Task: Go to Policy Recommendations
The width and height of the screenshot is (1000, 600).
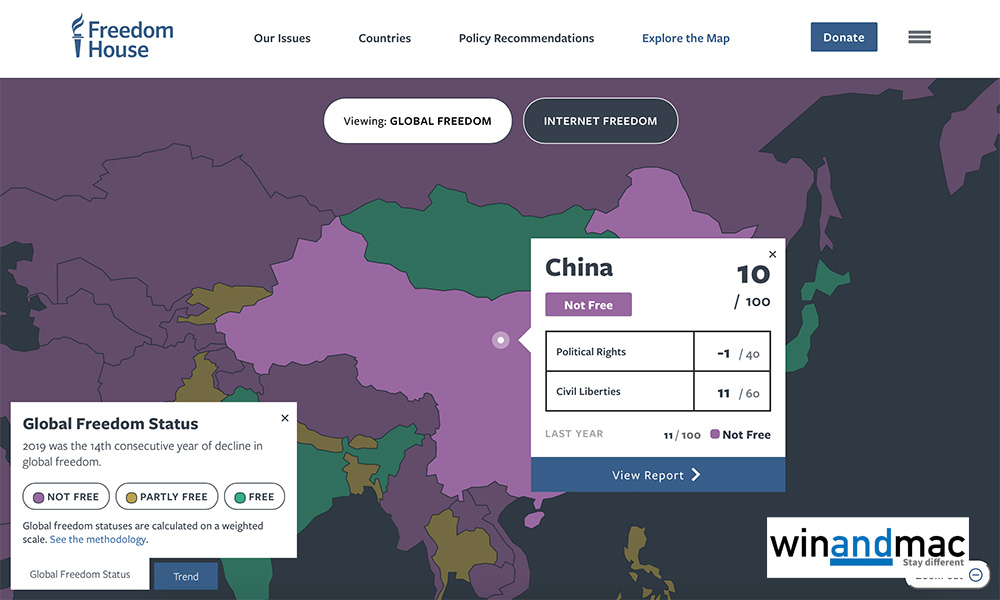Action: pyautogui.click(x=526, y=38)
